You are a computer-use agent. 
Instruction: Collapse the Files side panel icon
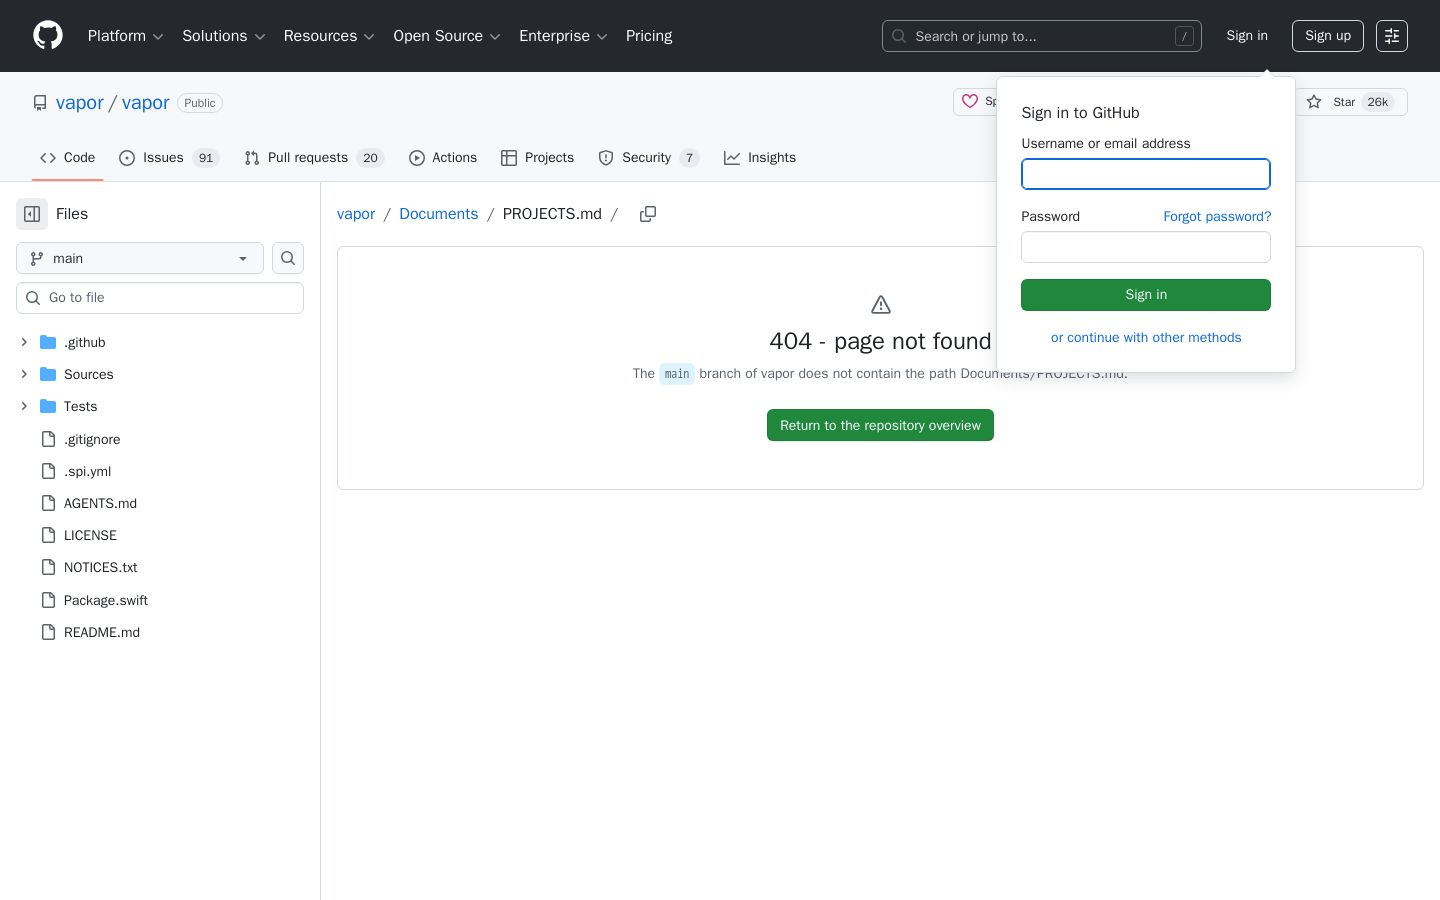coord(32,214)
